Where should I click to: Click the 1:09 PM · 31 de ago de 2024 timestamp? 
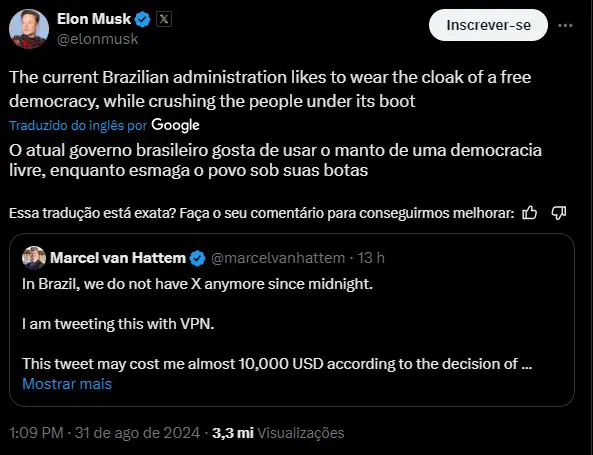coord(104,433)
